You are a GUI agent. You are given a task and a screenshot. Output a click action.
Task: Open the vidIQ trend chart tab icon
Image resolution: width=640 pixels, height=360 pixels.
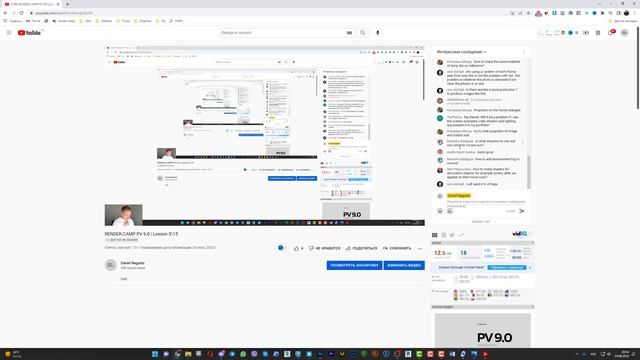(461, 235)
